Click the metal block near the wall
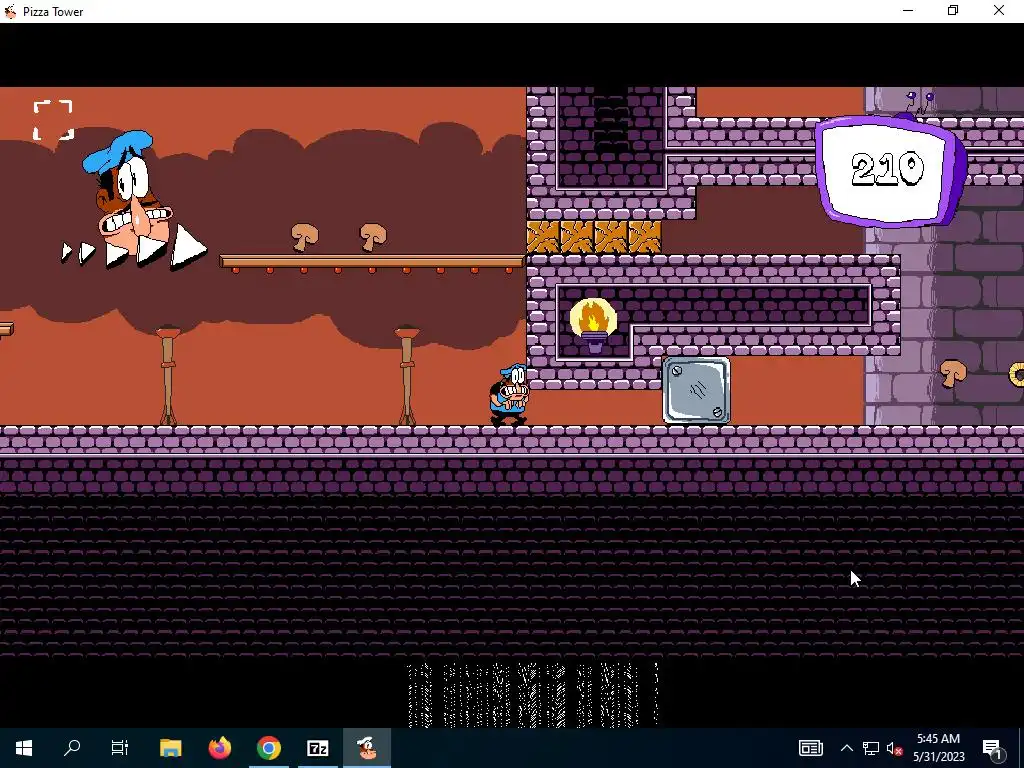 click(x=696, y=391)
